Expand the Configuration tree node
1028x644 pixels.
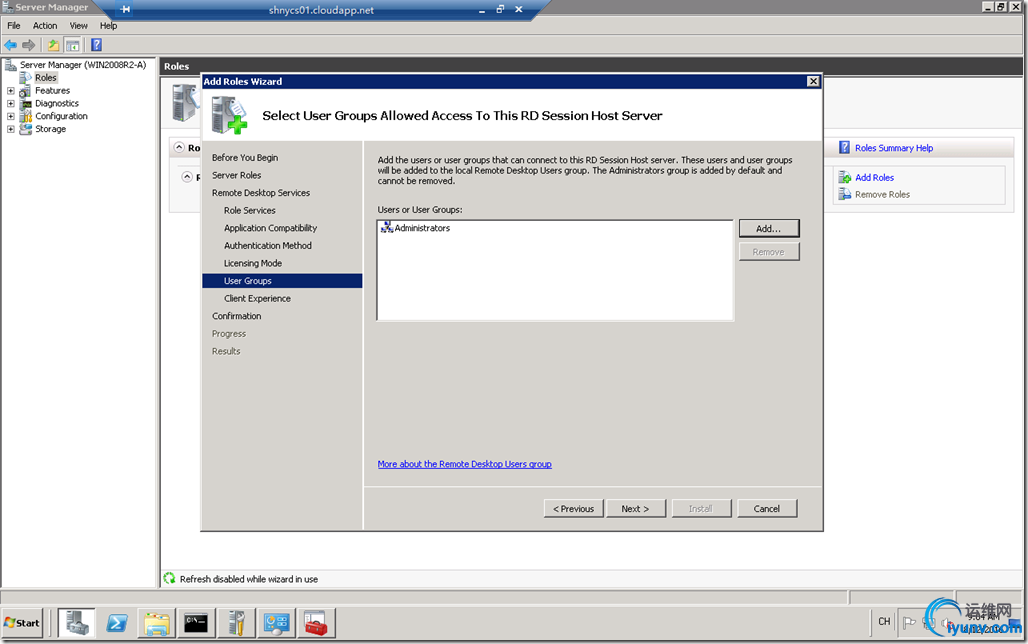pos(10,116)
